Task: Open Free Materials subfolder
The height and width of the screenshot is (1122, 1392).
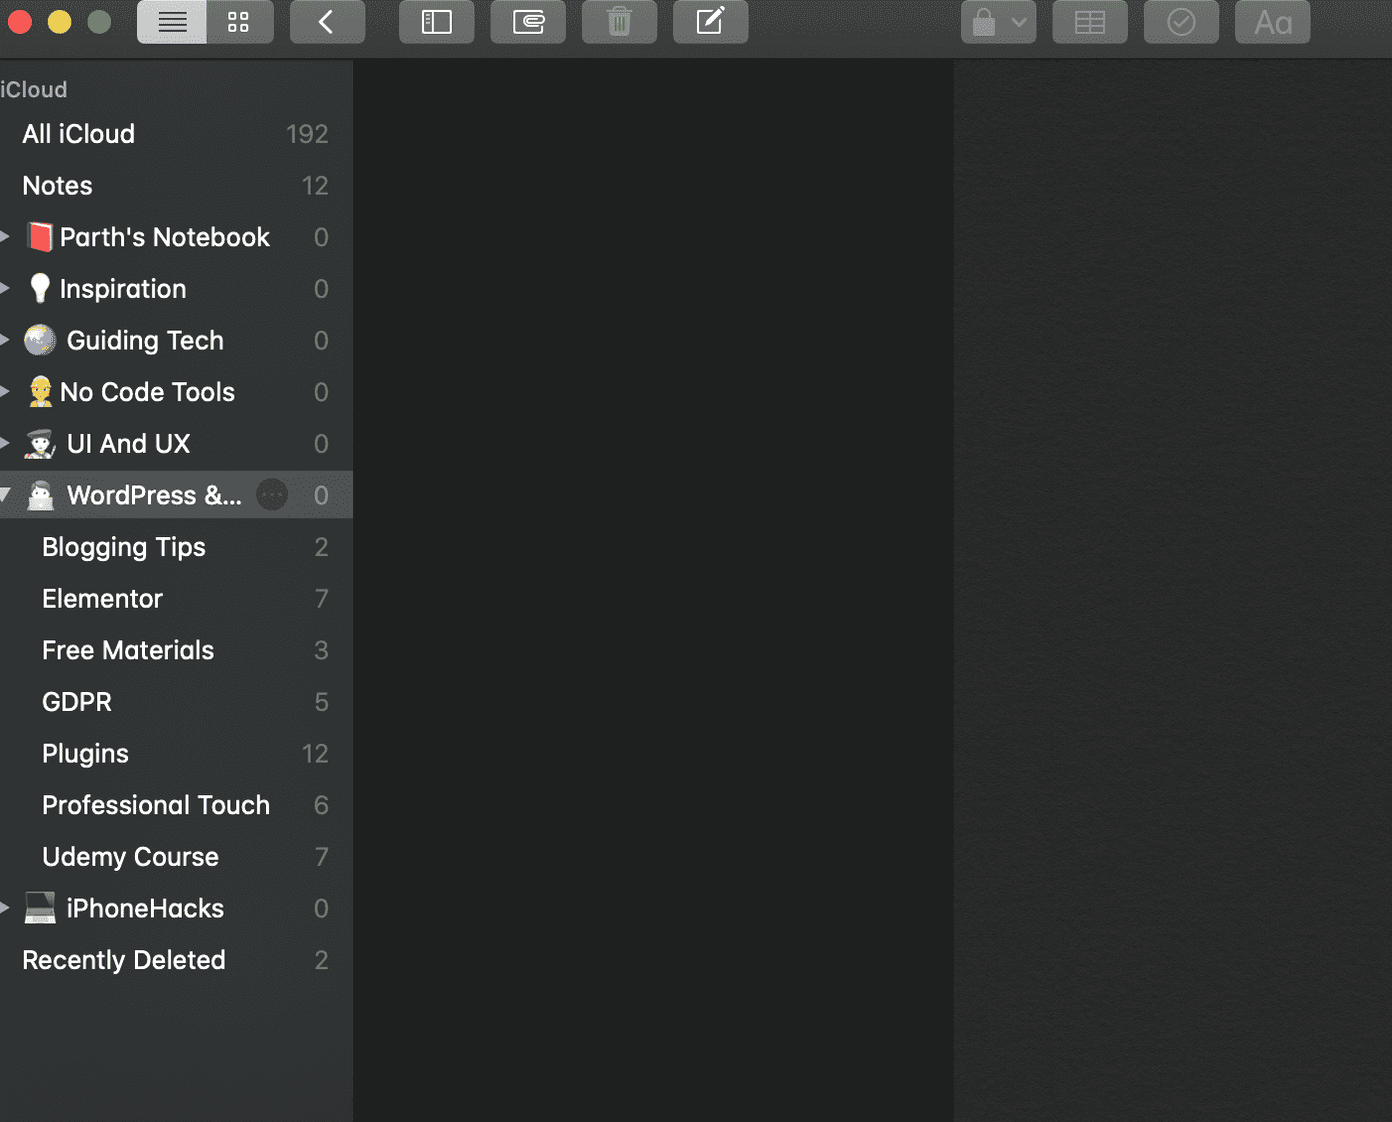Action: click(176, 650)
